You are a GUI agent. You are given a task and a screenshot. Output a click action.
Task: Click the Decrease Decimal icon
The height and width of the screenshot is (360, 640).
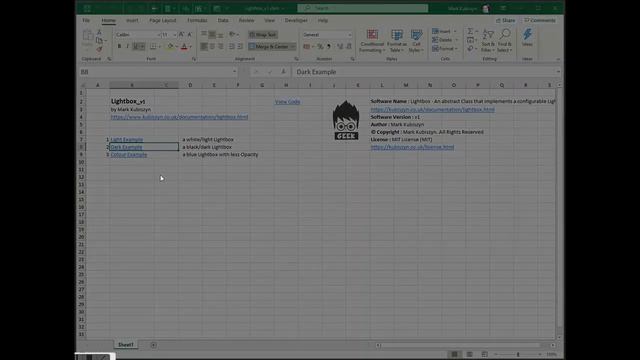349,47
